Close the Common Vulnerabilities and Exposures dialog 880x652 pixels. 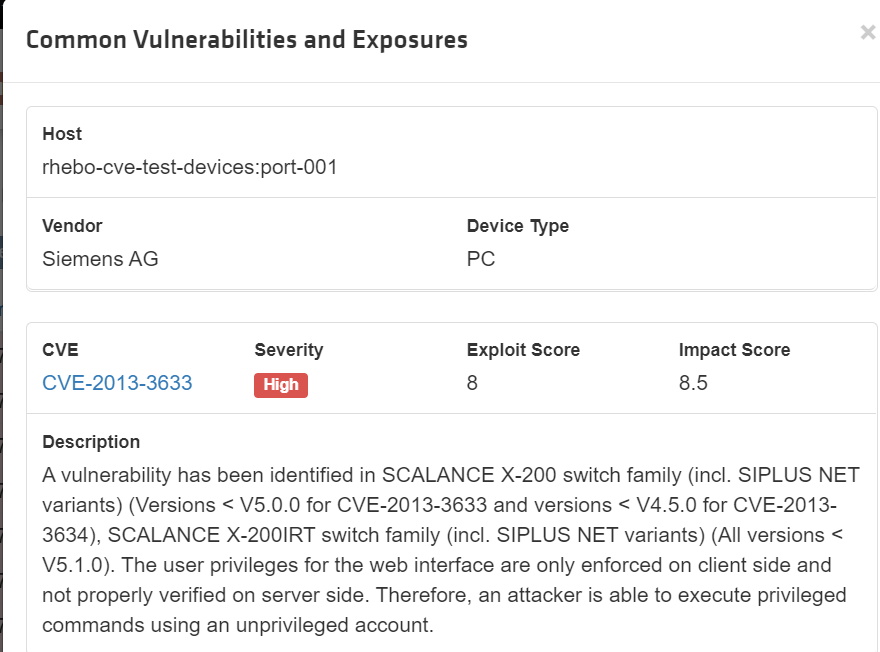[x=867, y=33]
